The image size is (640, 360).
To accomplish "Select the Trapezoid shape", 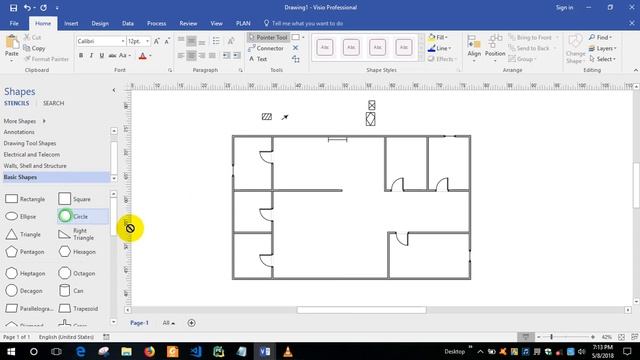I will tap(78, 309).
